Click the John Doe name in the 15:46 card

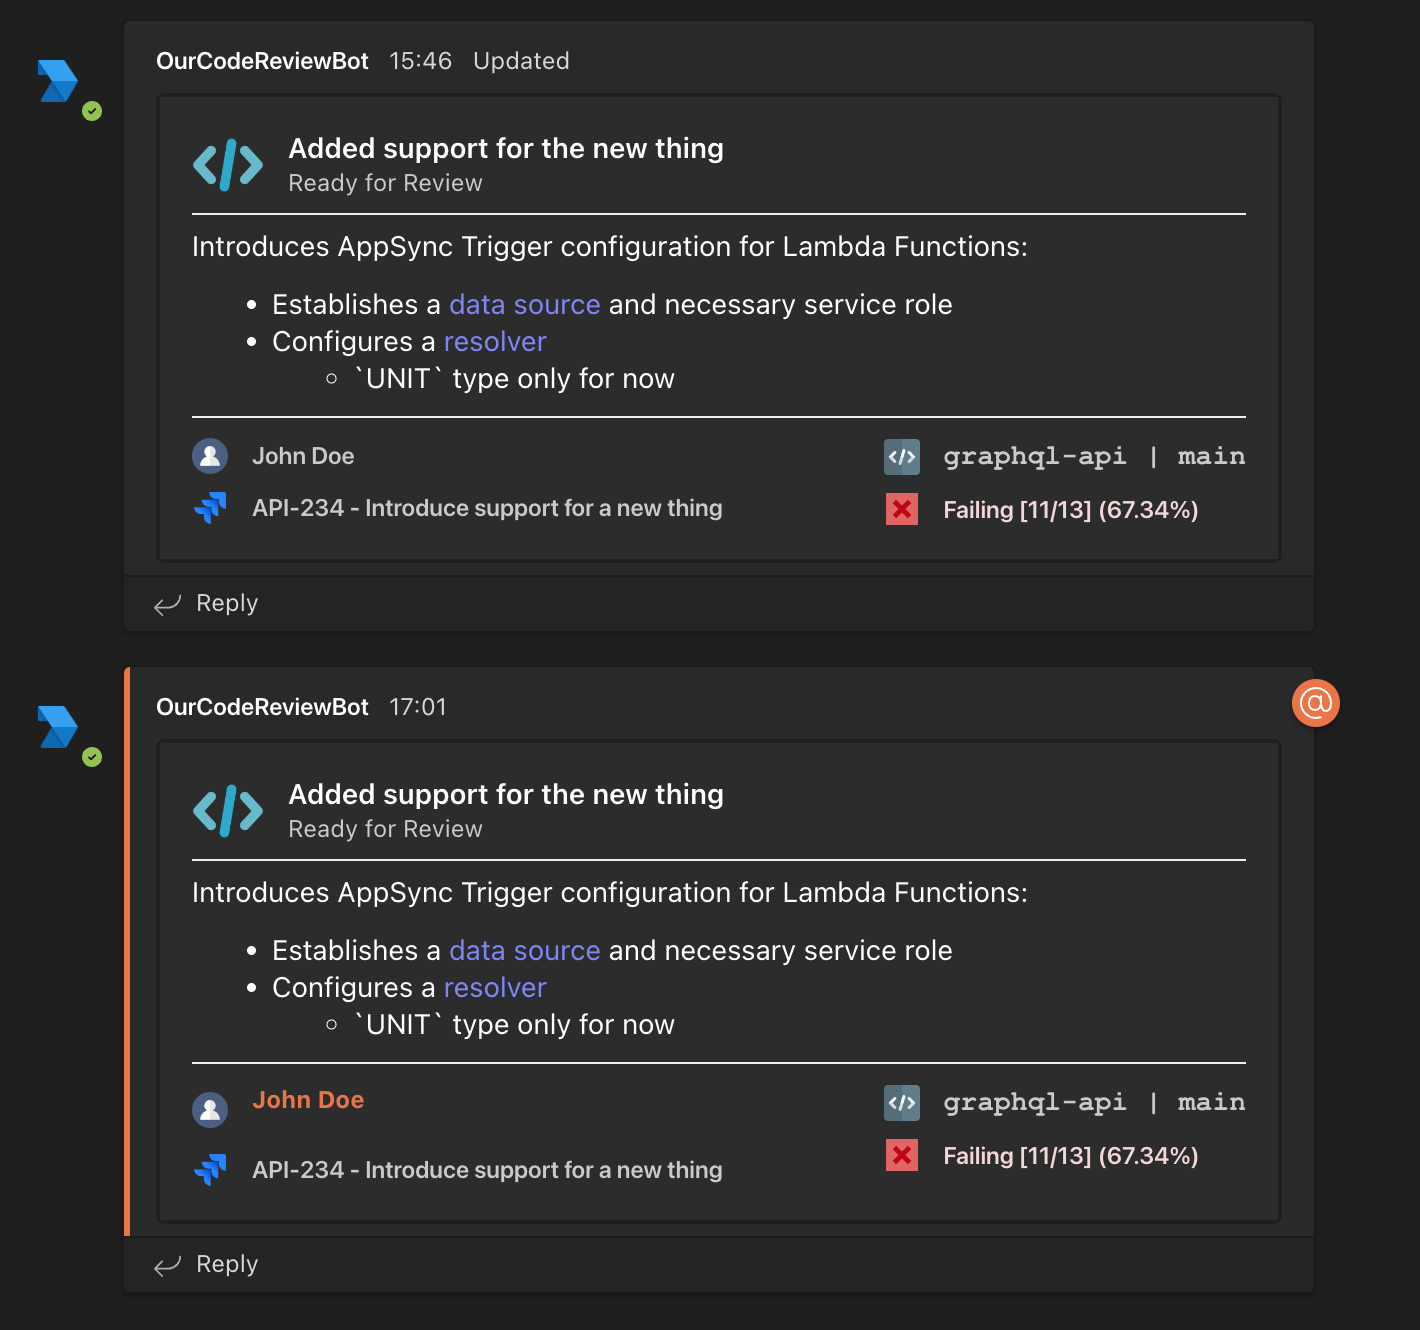coord(303,456)
